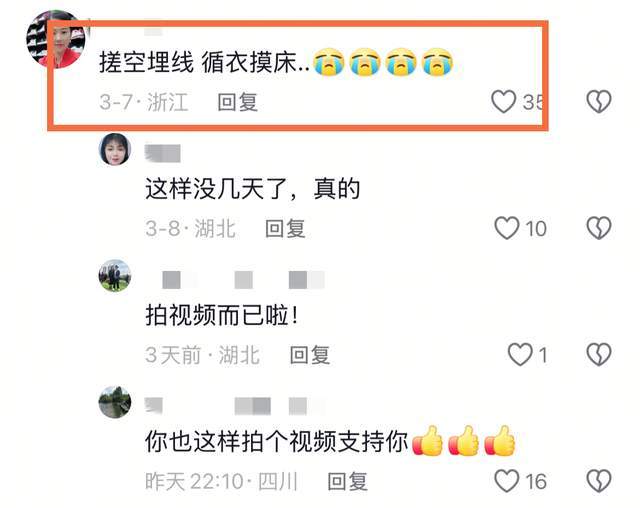This screenshot has height=508, width=640.
Task: Open top commenter's avatar with red clothing
Action: coord(56,39)
